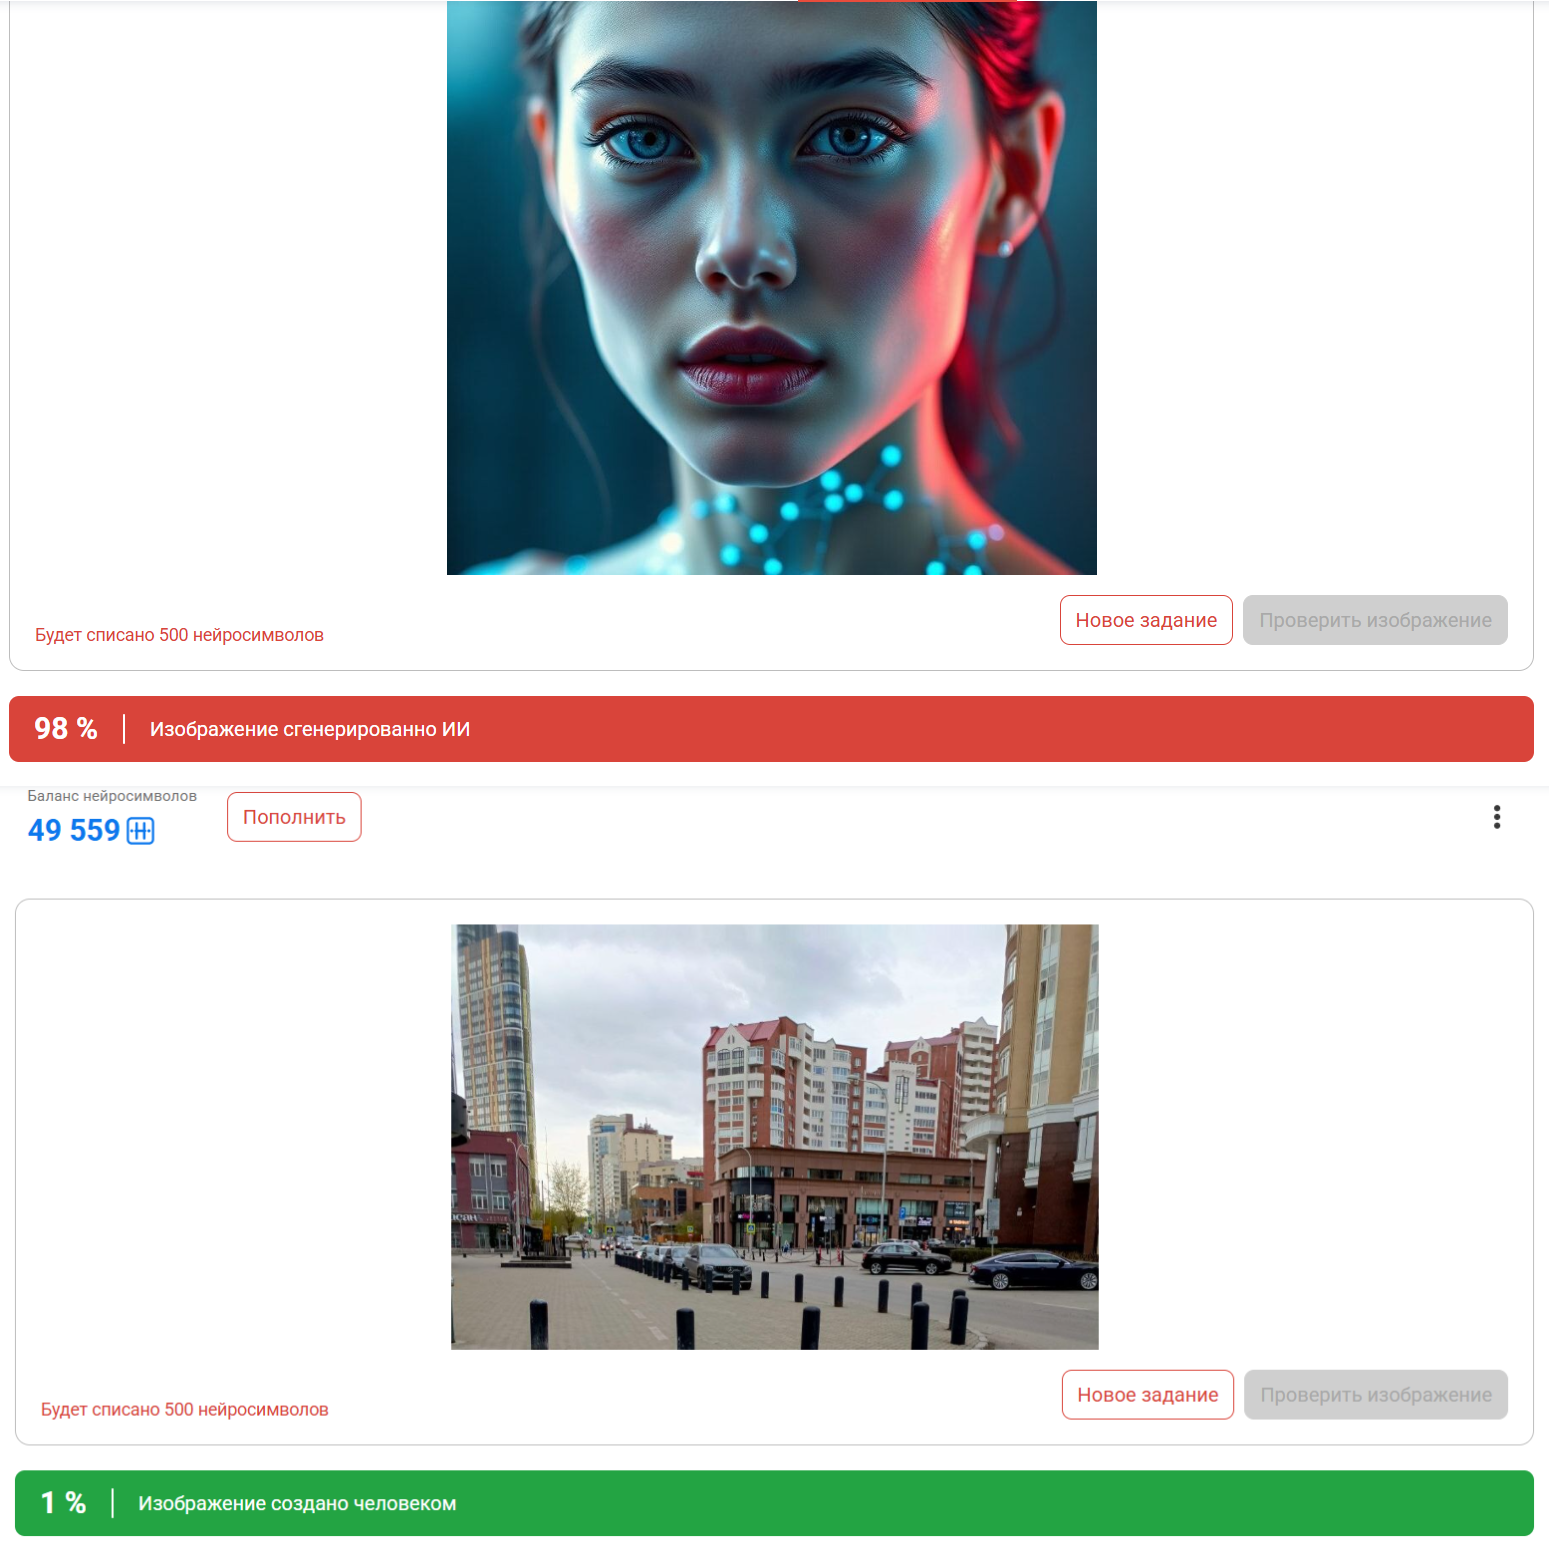
Task: Click Новое задание under the portrait image
Action: (x=1145, y=620)
